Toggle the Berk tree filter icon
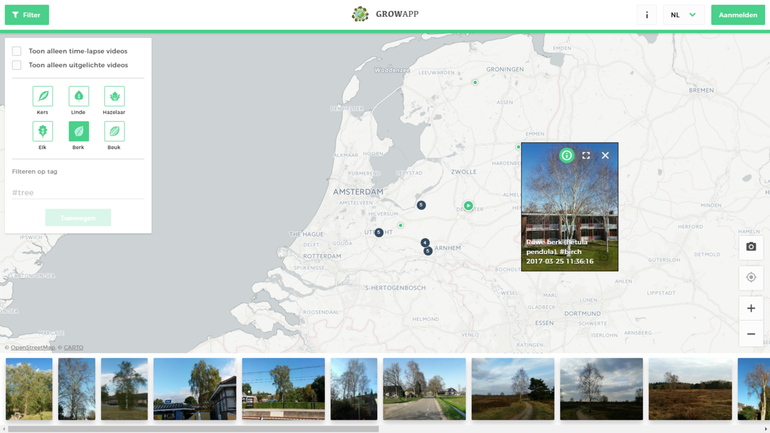This screenshot has height=433, width=770. coord(79,132)
